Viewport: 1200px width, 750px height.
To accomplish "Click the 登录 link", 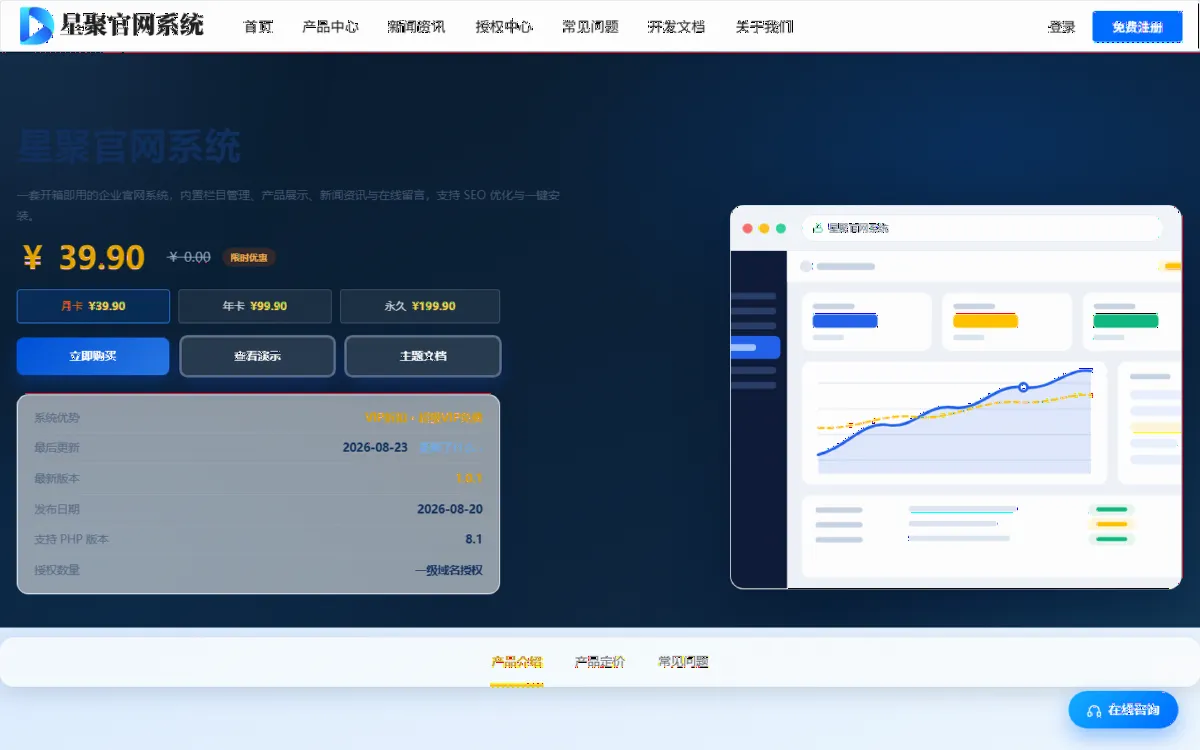I will tap(1061, 27).
